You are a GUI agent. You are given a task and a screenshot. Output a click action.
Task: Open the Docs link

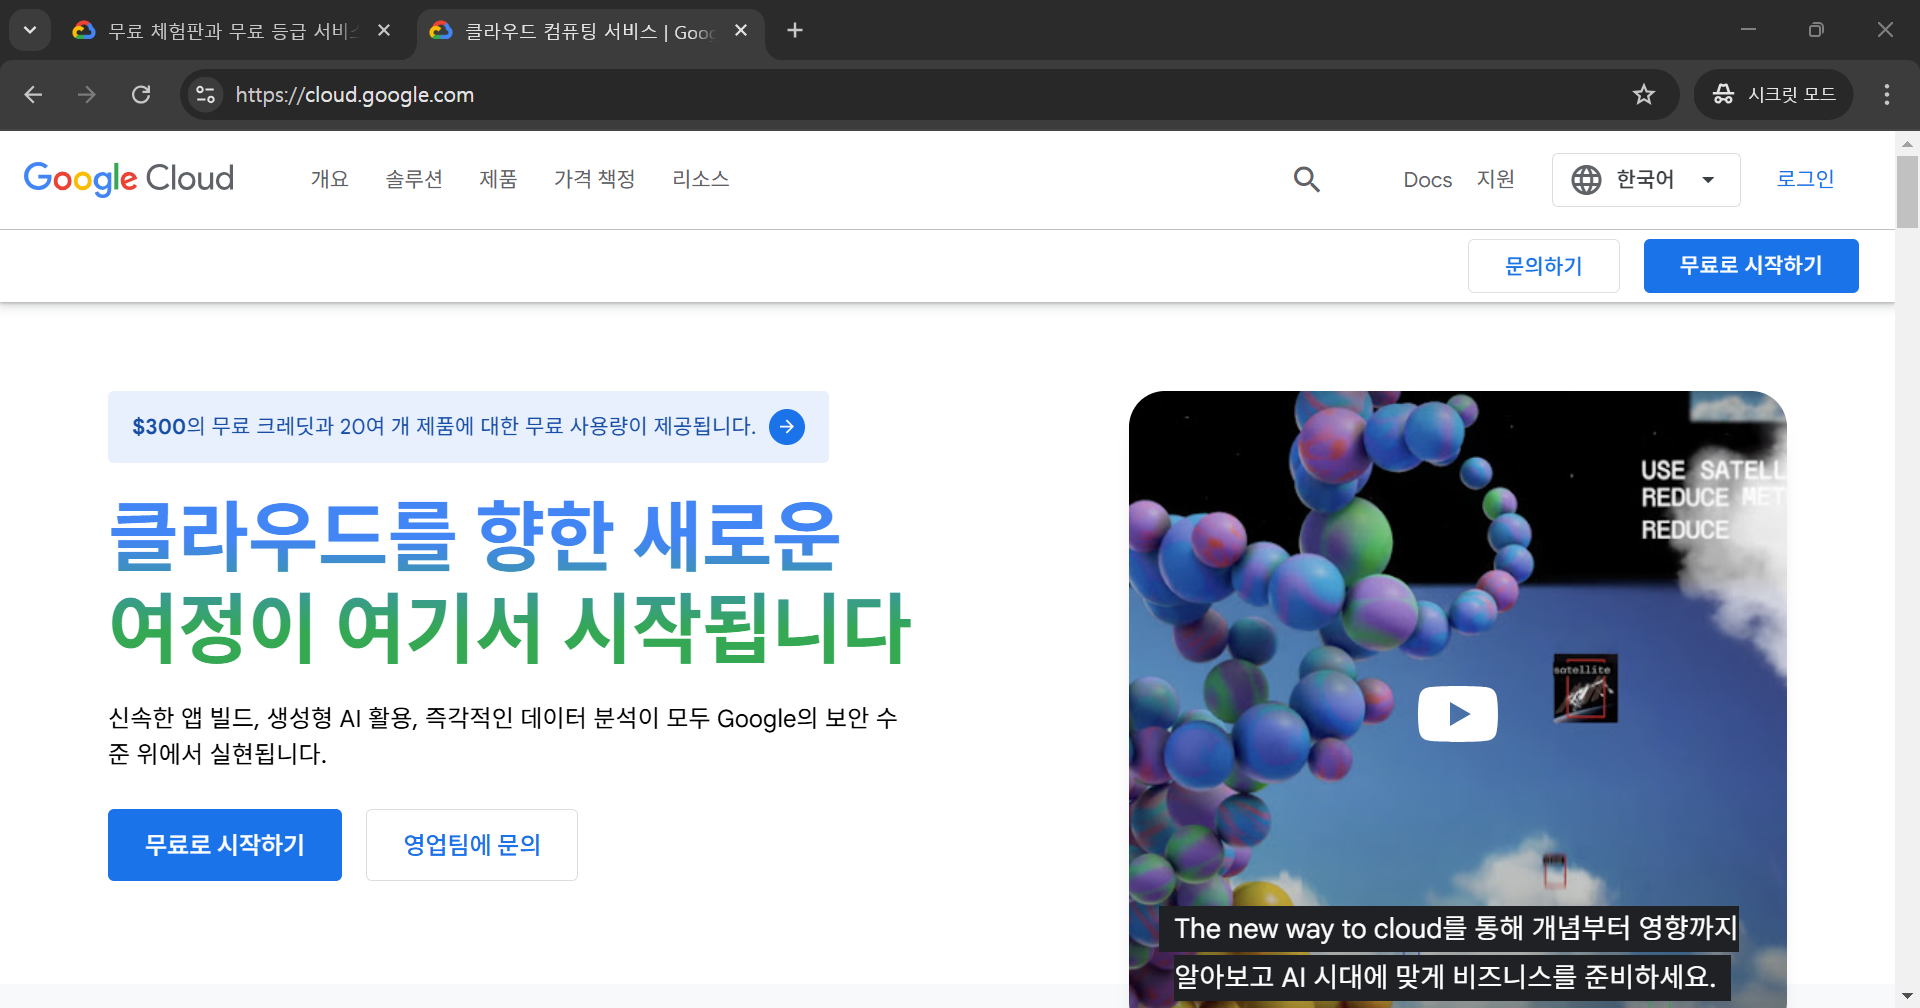1427,180
